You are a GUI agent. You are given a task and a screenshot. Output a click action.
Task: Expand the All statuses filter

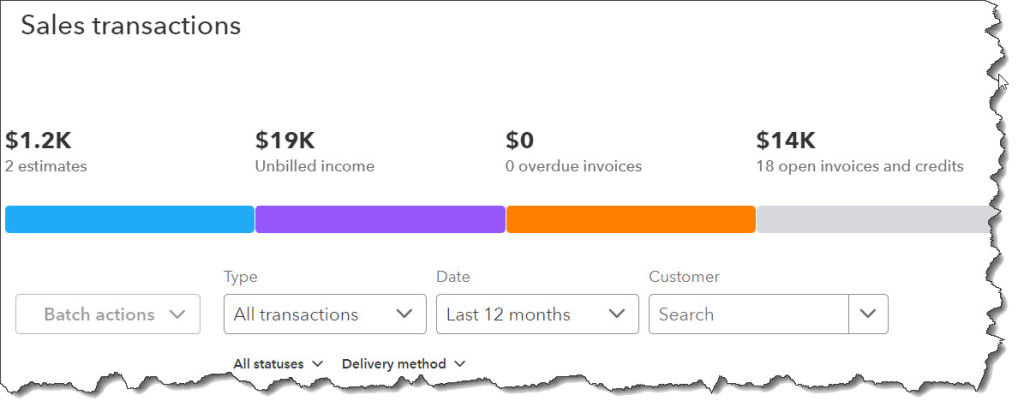[x=278, y=364]
